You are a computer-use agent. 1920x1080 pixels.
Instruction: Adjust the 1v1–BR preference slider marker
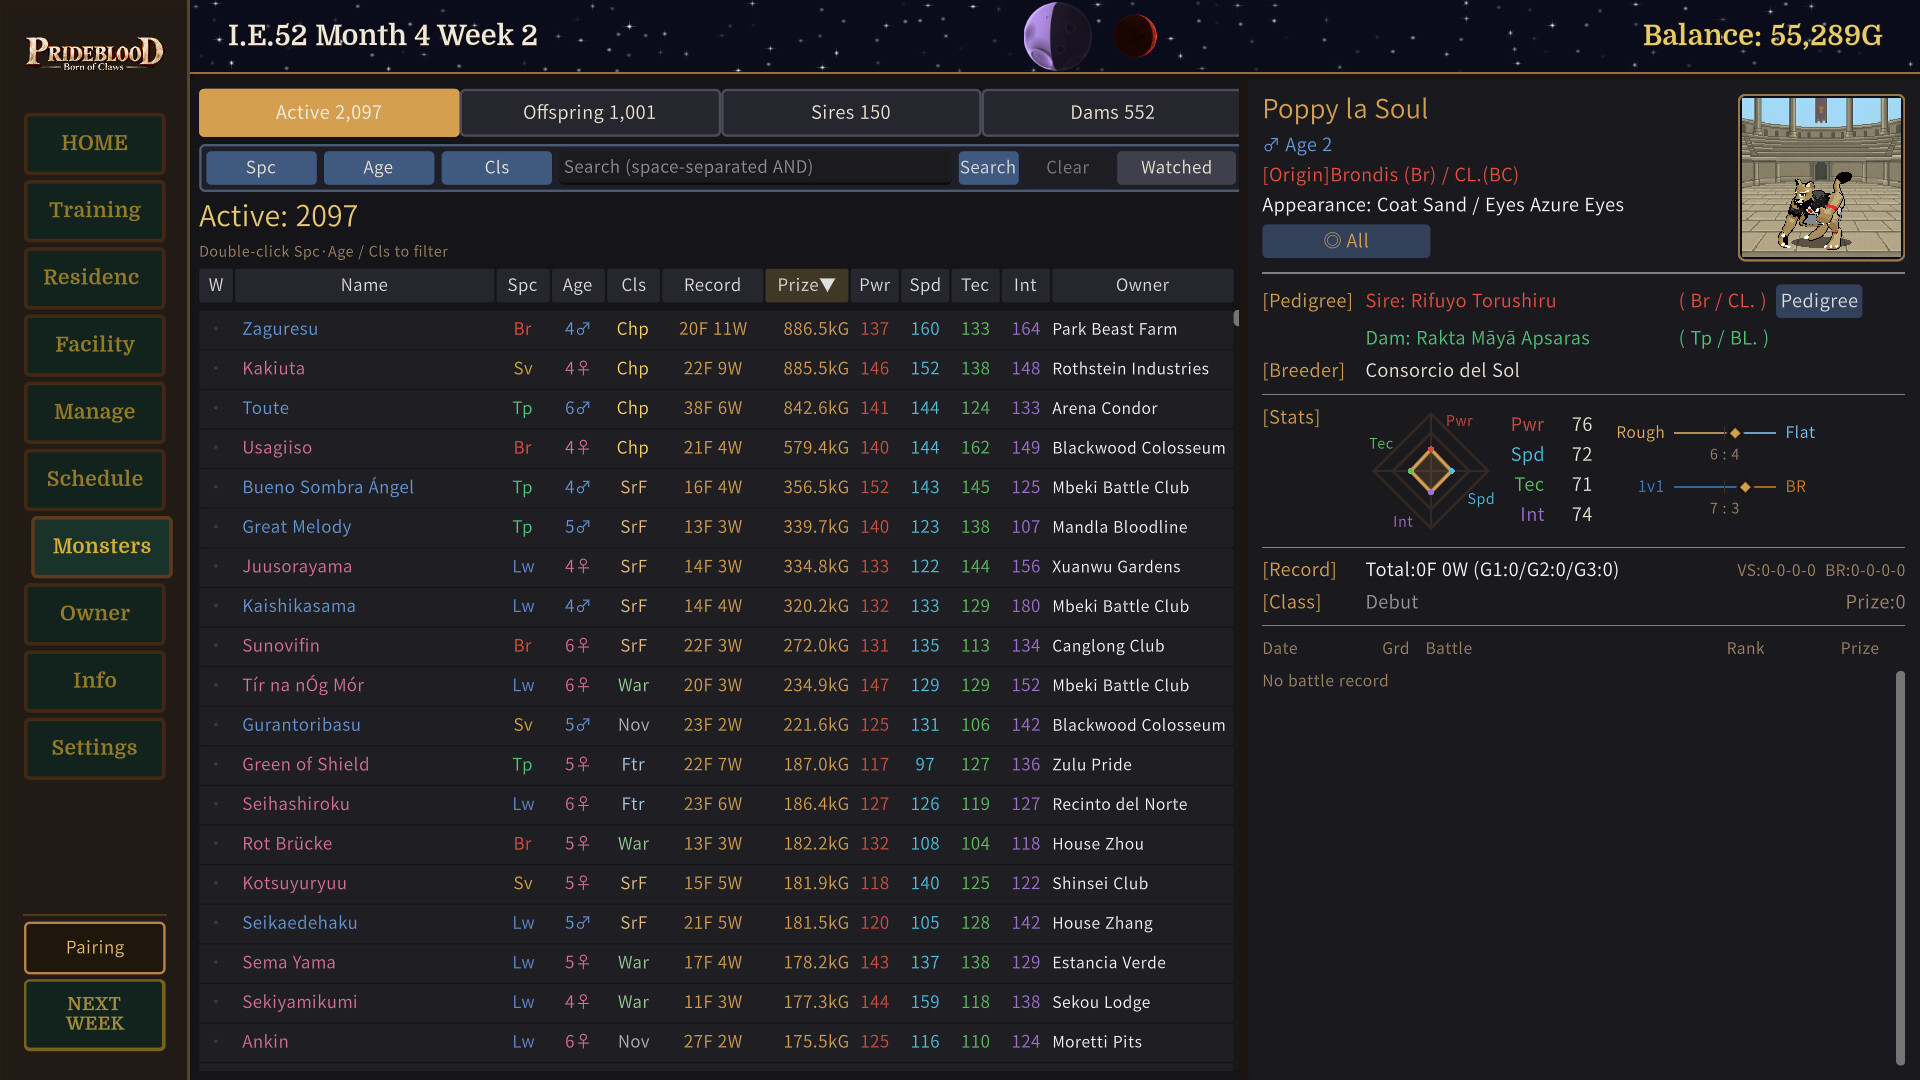click(x=1745, y=487)
